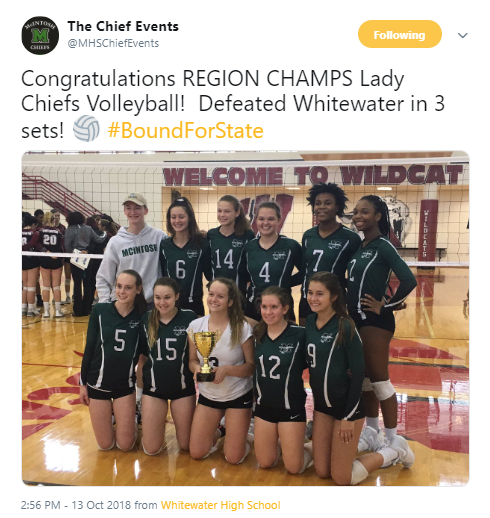The image size is (490, 518).
Task: Click the WELCOME TO WILDCAT wall banner
Action: 313,175
